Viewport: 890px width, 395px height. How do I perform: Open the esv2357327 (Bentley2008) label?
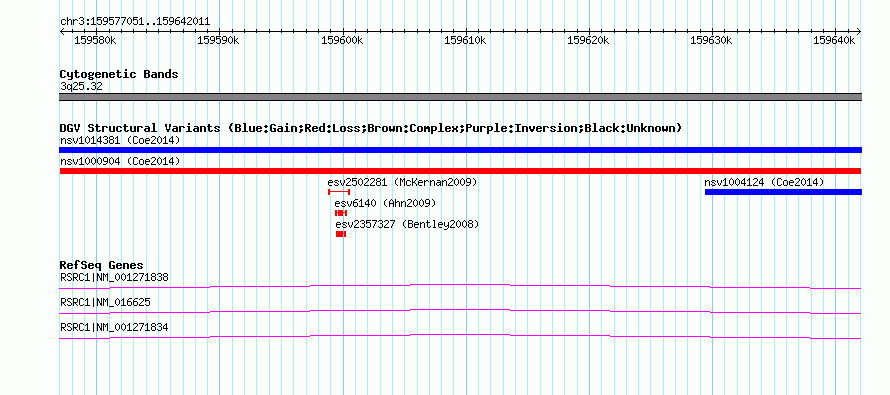[x=408, y=224]
